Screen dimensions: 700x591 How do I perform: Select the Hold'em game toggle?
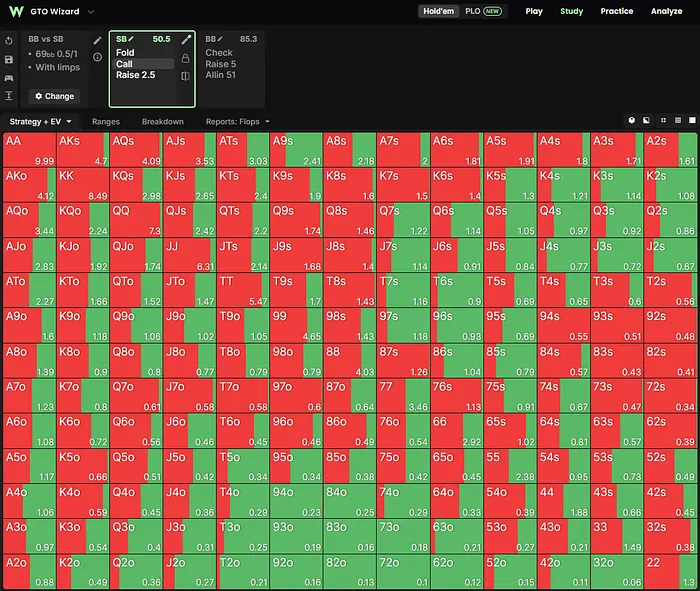point(438,11)
